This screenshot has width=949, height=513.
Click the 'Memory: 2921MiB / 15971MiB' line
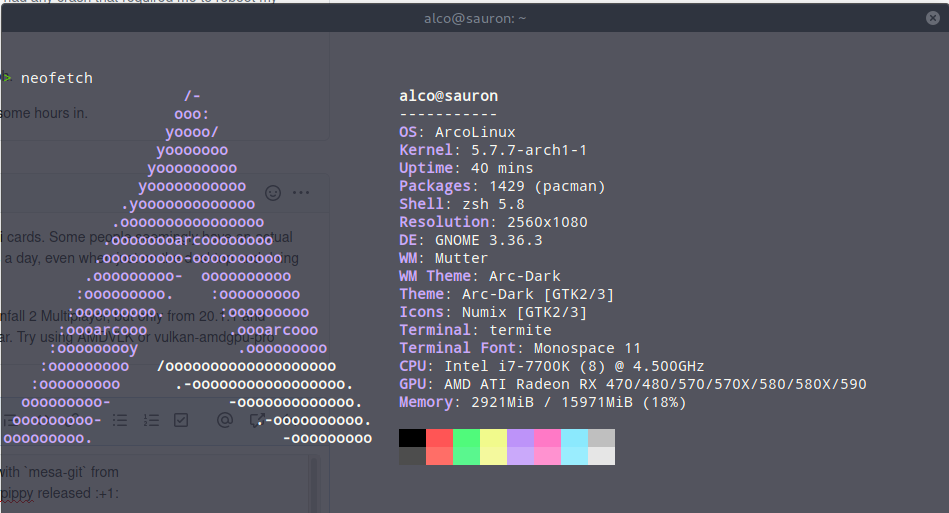542,402
